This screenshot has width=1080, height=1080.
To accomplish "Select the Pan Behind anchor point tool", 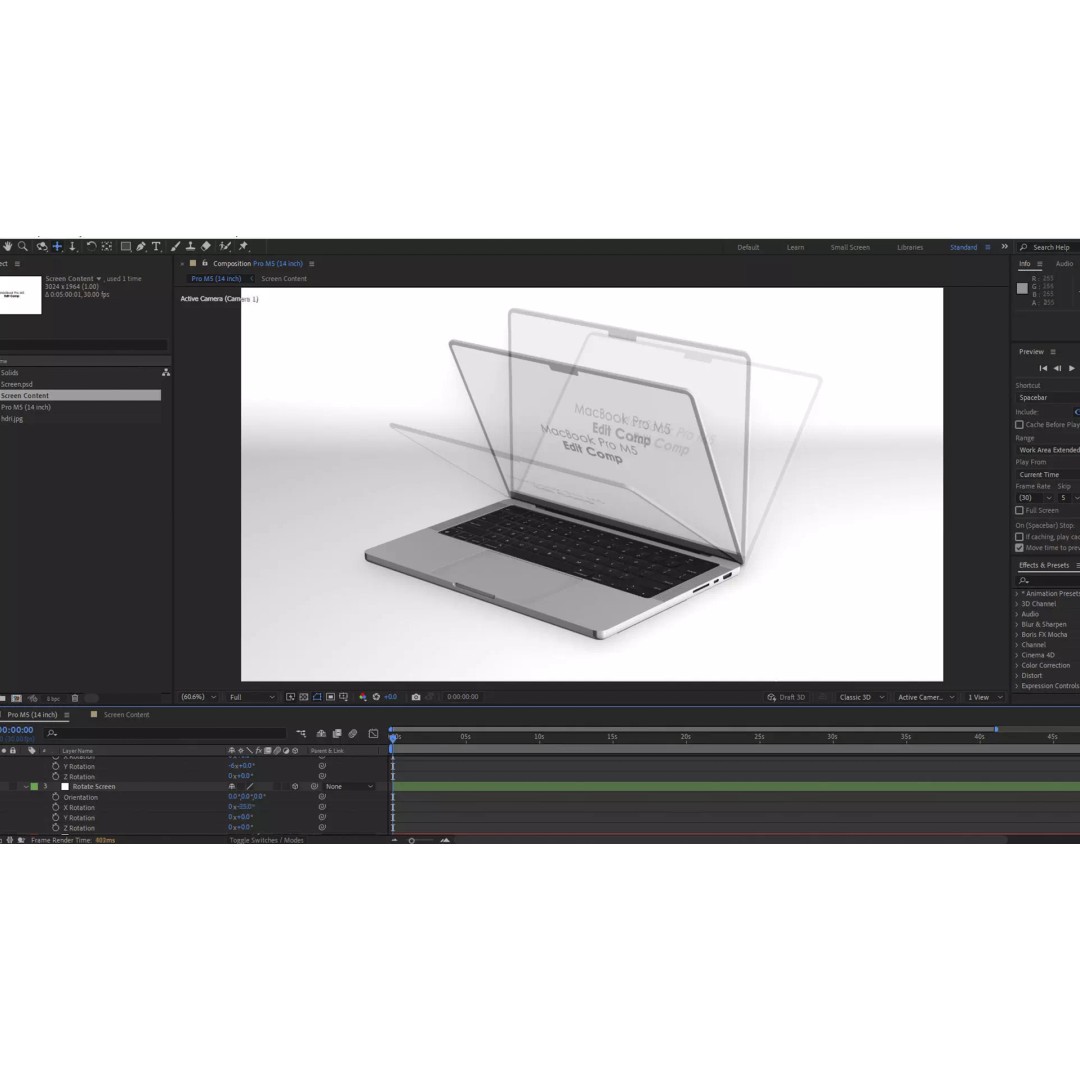I will (107, 247).
